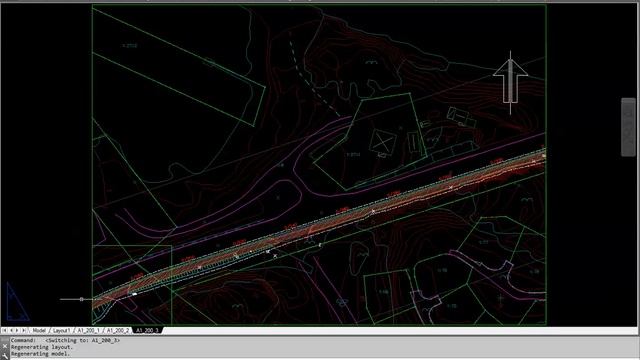Screen dimensions: 640x360
Task: Select the north arrow symbol in the drawing
Action: tap(510, 82)
